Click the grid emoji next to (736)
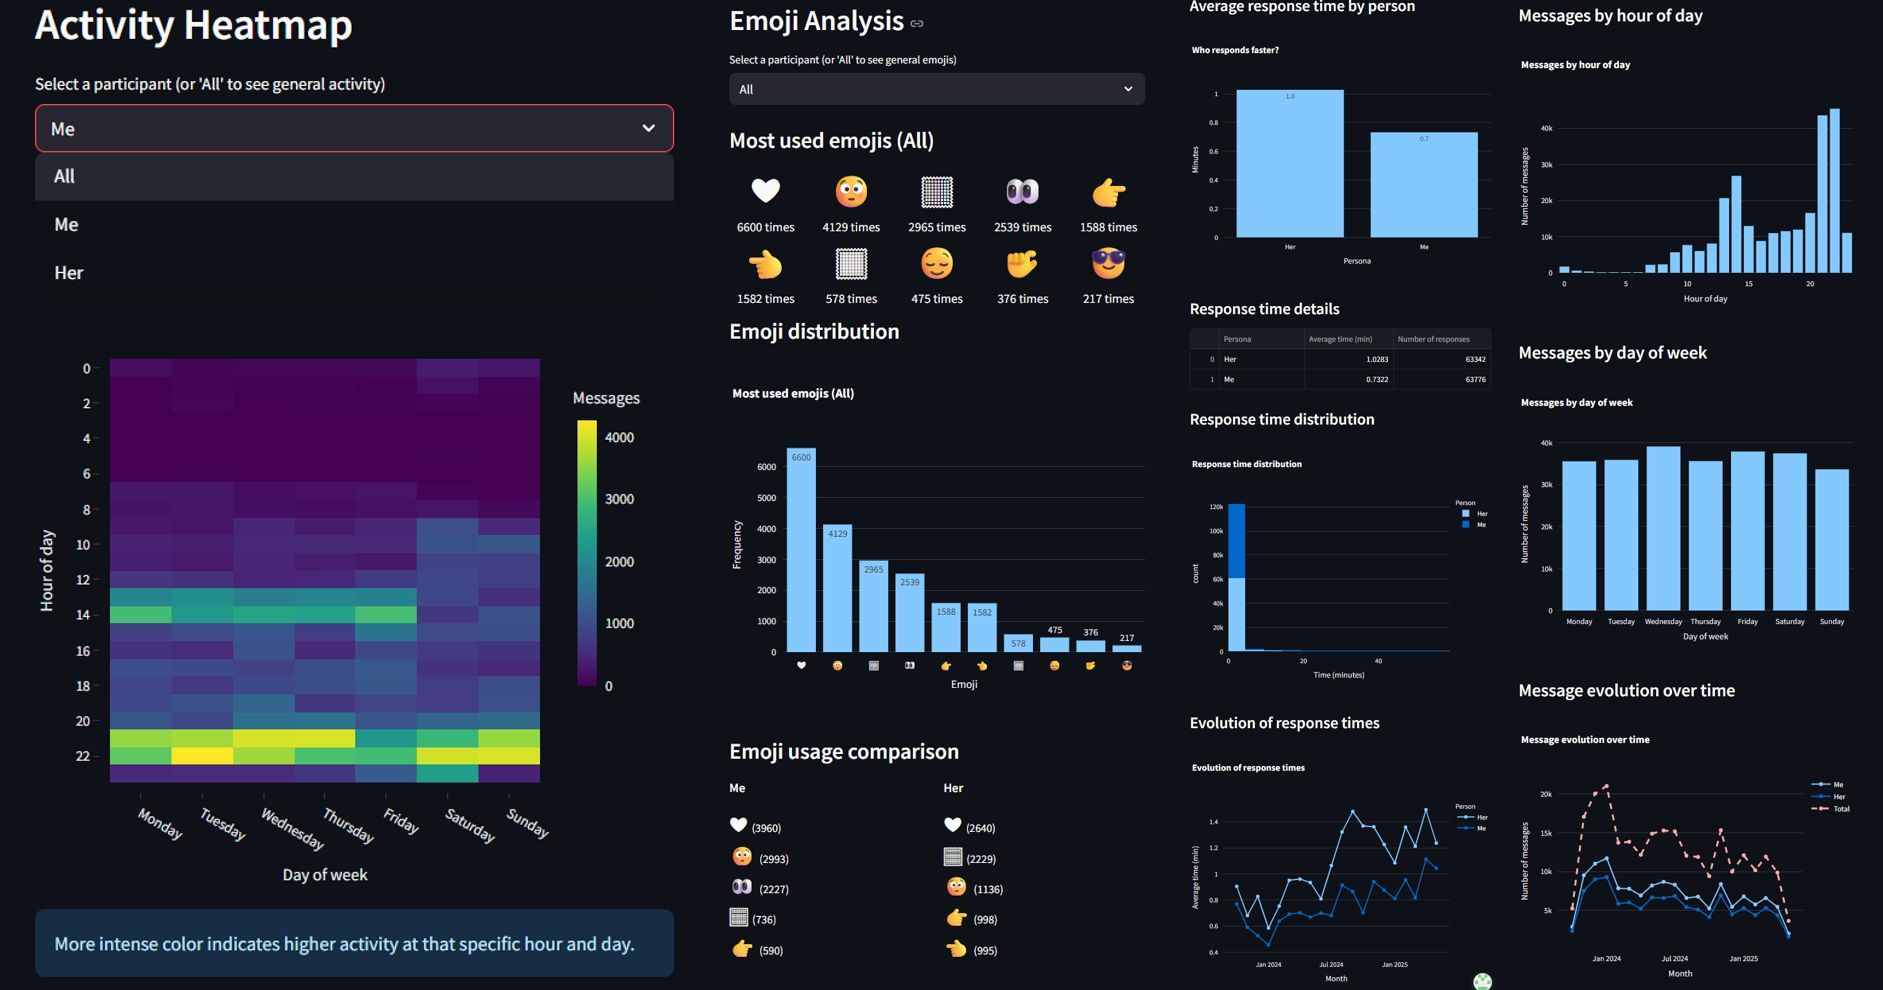 pyautogui.click(x=739, y=917)
